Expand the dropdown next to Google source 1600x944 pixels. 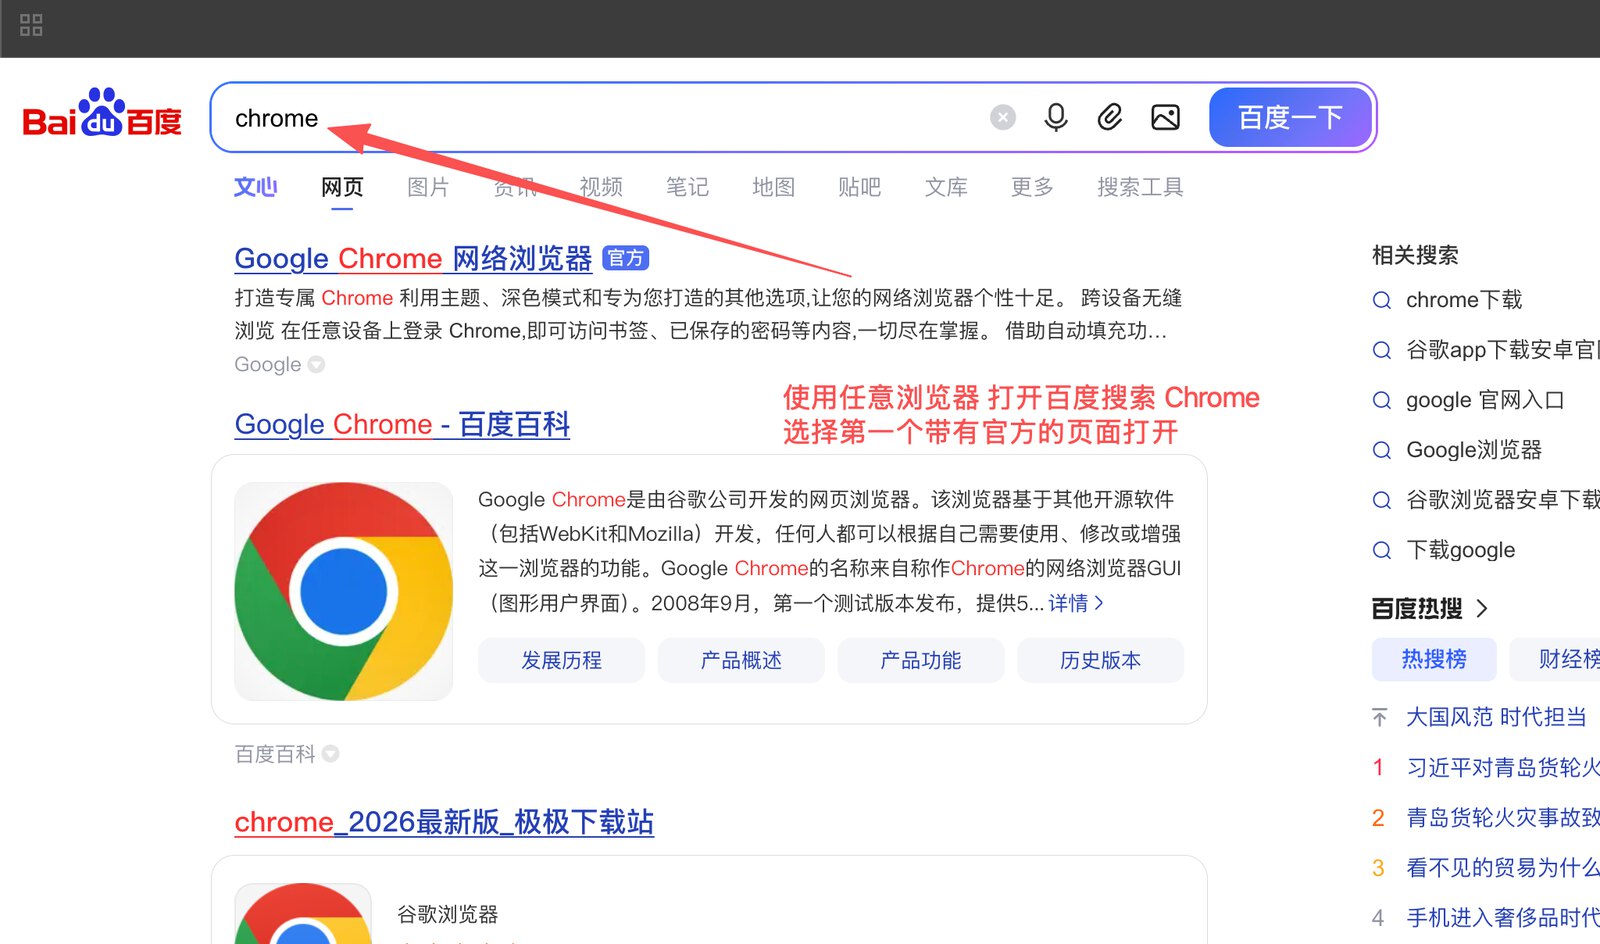click(x=316, y=365)
